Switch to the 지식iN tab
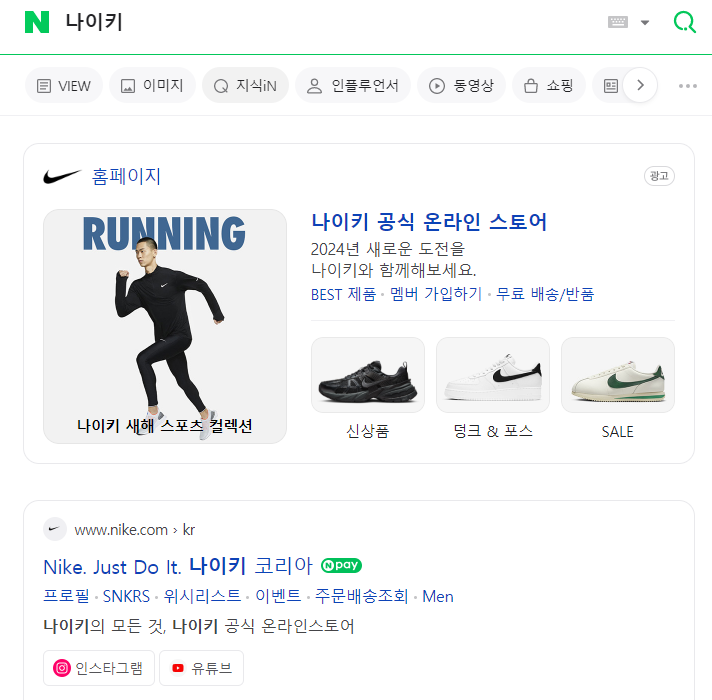 click(245, 85)
